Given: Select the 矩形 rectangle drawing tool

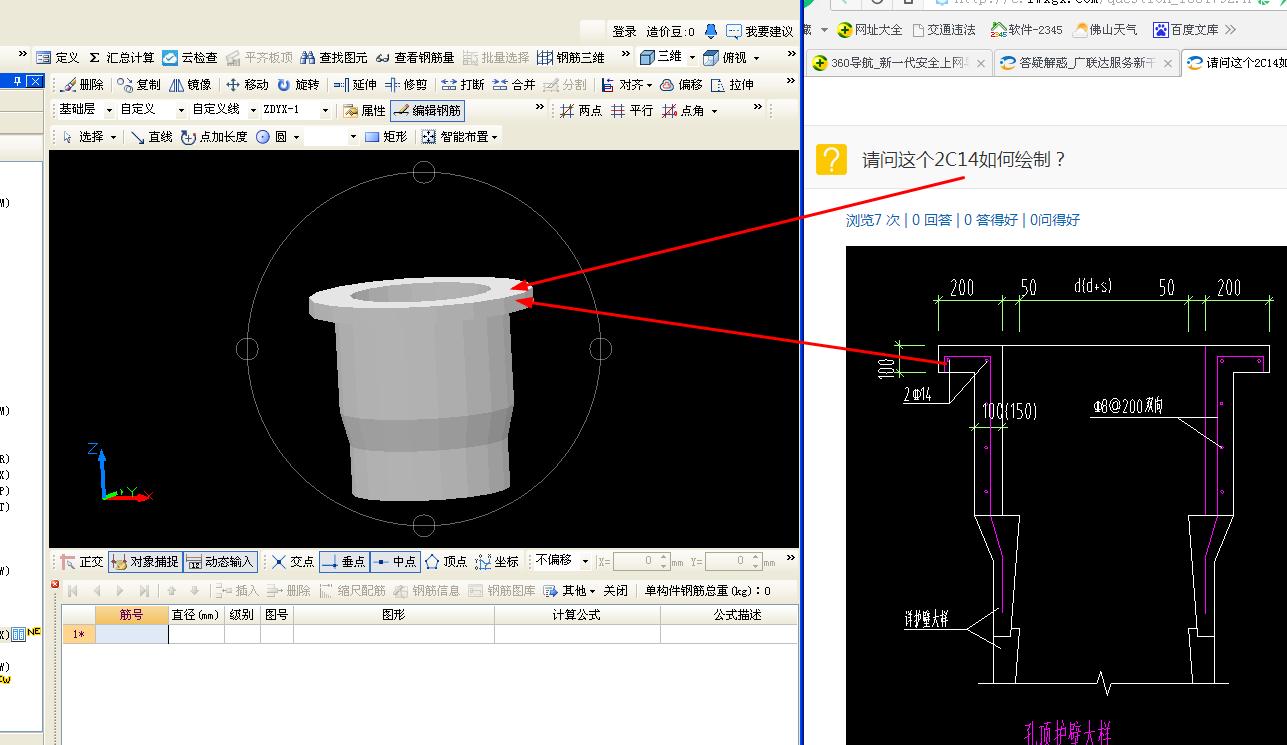Looking at the screenshot, I should (x=386, y=137).
